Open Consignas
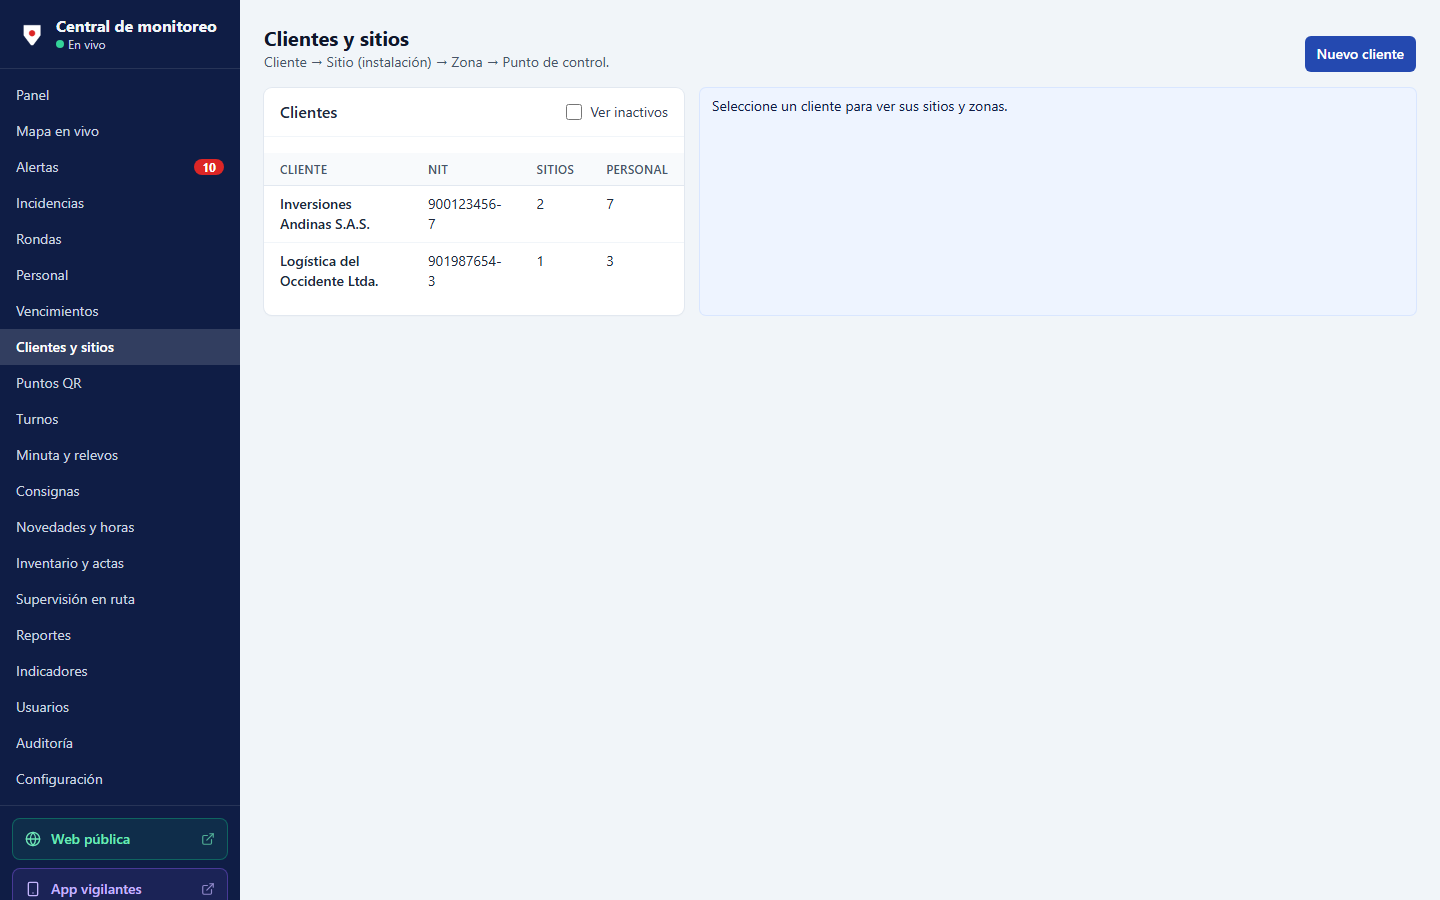Image resolution: width=1440 pixels, height=900 pixels. tap(120, 491)
